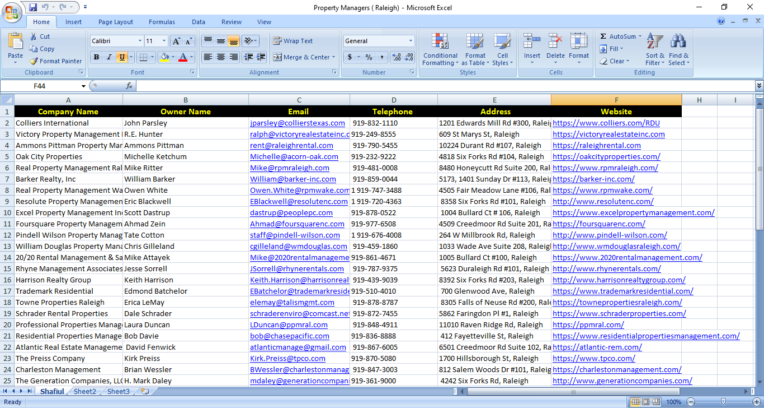Screen dimensions: 764x408
Task: Toggle bold formatting
Action: [96, 58]
